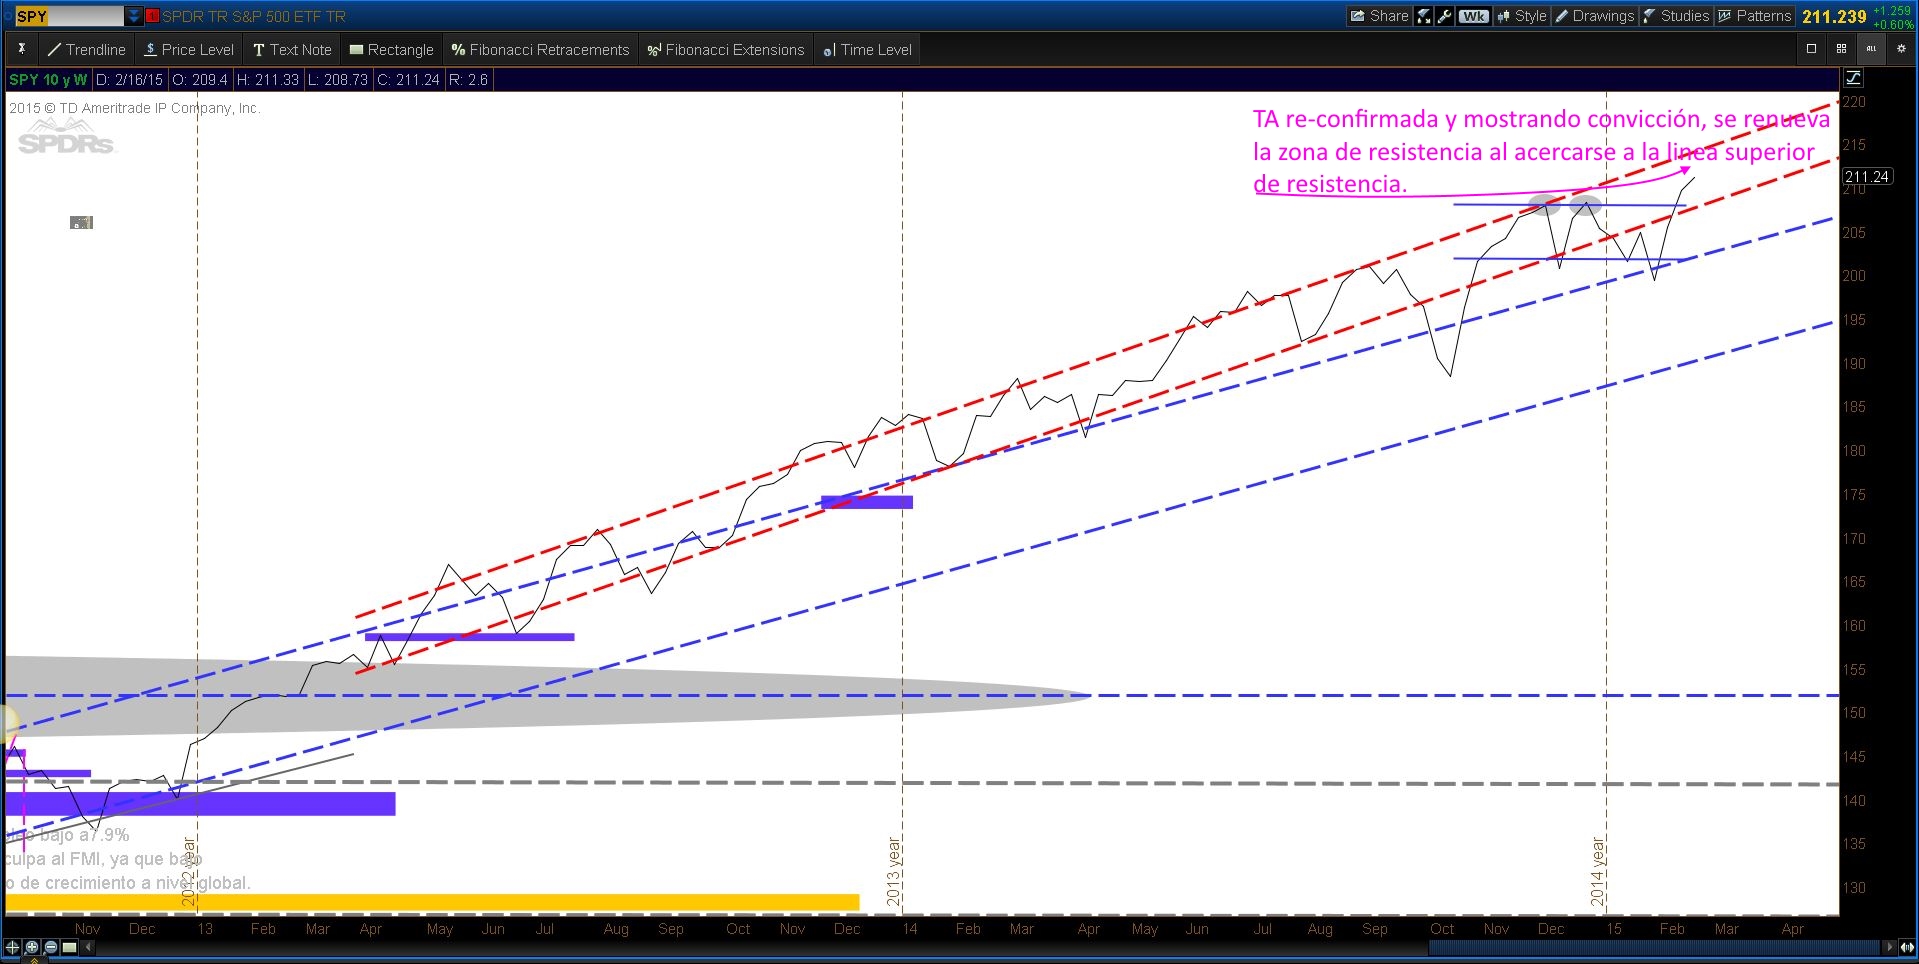Click the 220 price axis label
The image size is (1919, 964).
tap(1853, 102)
